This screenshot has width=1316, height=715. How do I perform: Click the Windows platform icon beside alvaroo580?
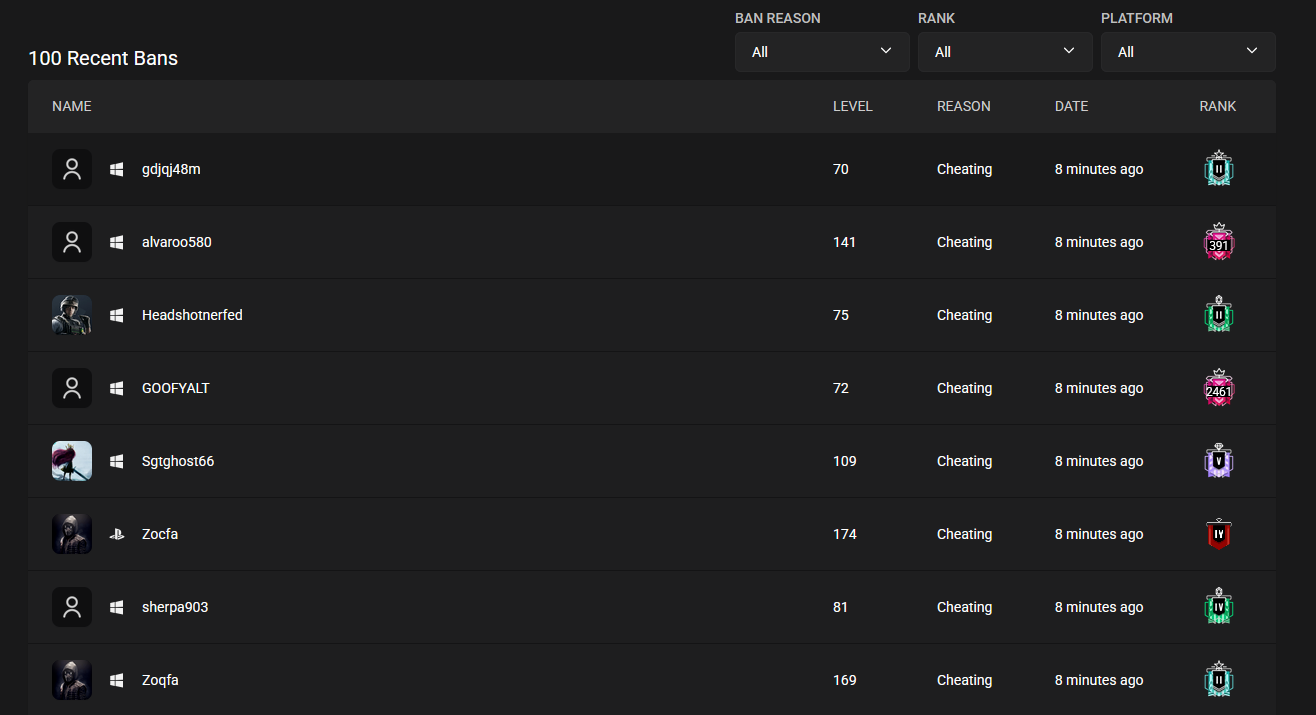117,242
